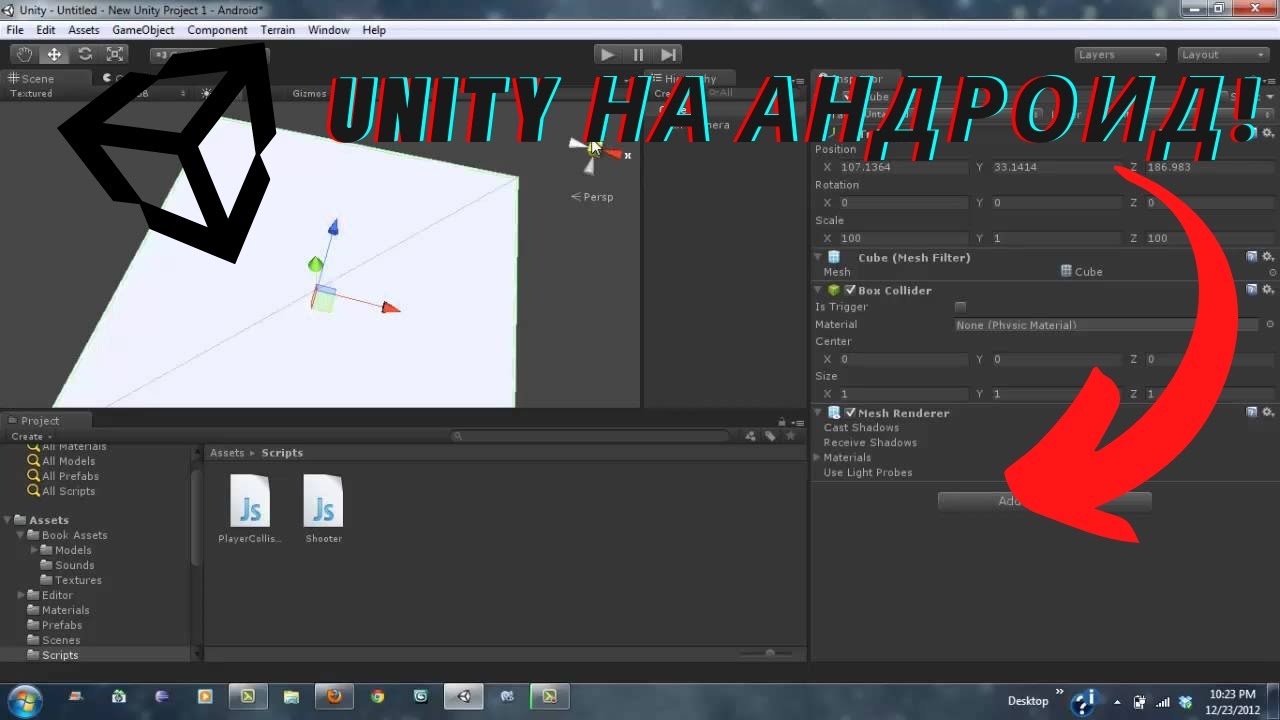Open the GameObject menu
This screenshot has width=1280, height=720.
point(143,30)
